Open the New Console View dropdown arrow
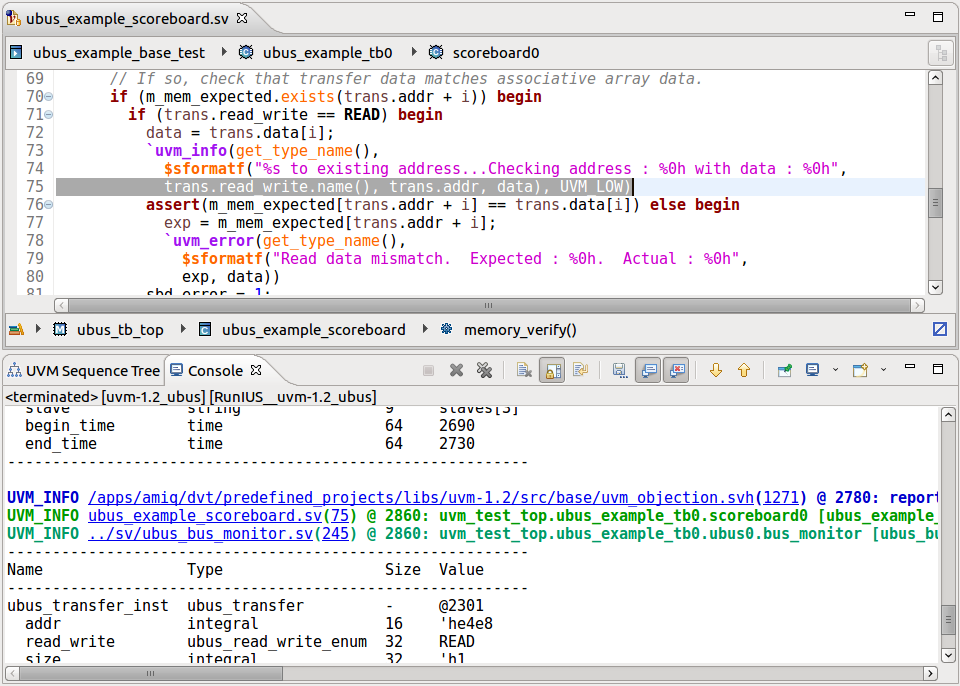The width and height of the screenshot is (960, 686). [x=883, y=370]
